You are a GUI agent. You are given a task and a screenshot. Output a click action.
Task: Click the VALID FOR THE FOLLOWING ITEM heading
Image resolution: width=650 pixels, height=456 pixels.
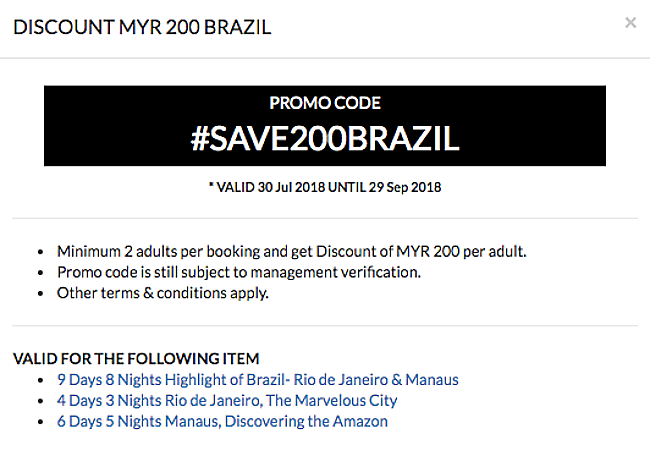click(x=136, y=358)
